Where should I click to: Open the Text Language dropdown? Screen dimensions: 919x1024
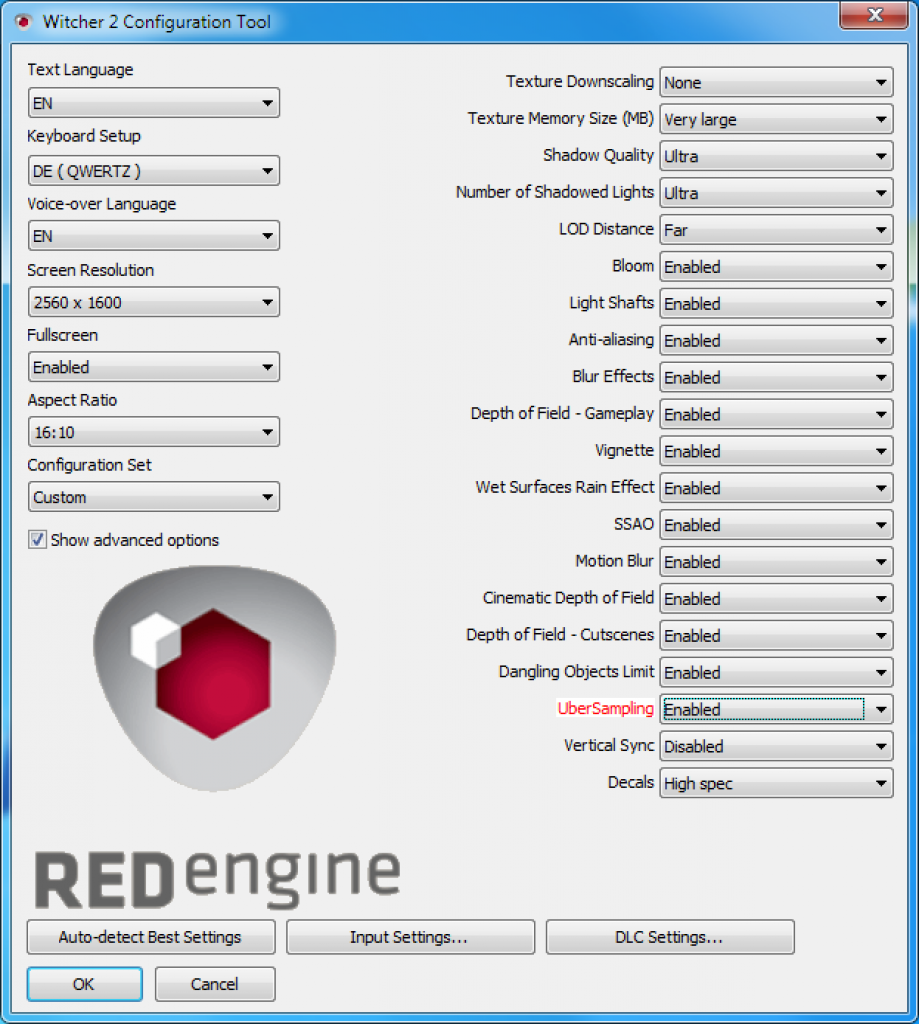(153, 103)
